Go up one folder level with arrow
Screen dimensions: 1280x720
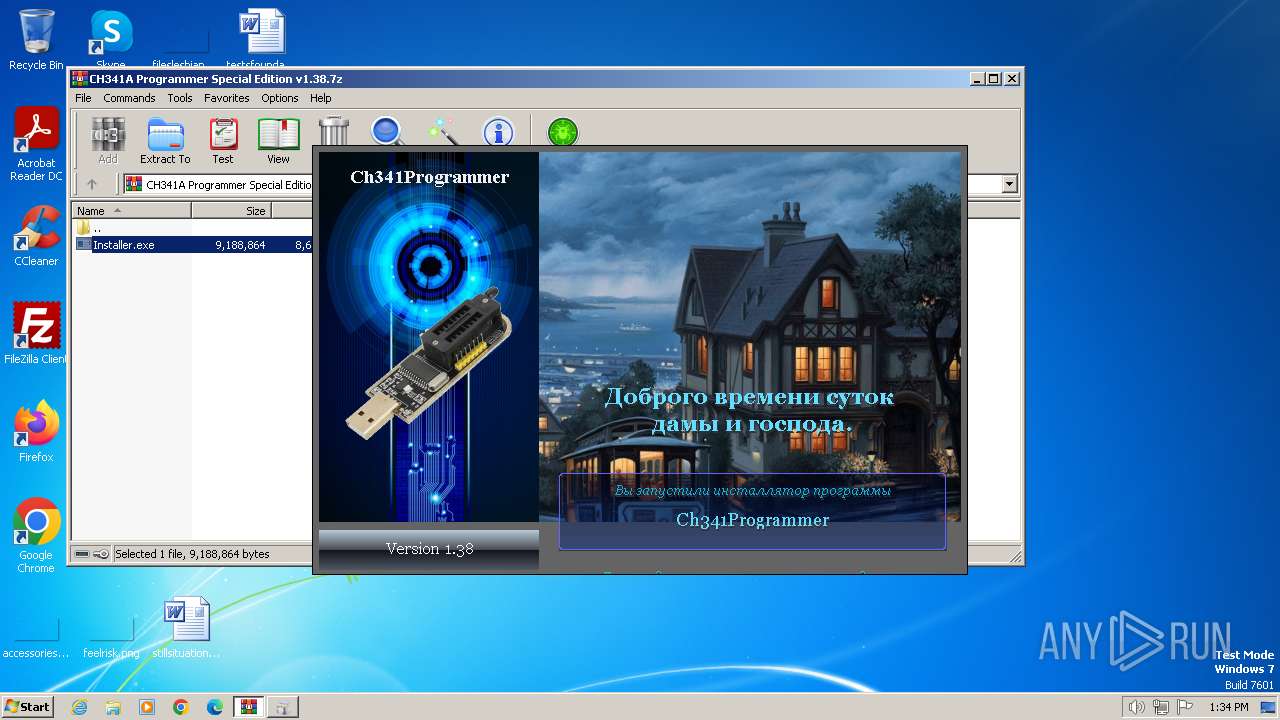tap(92, 184)
